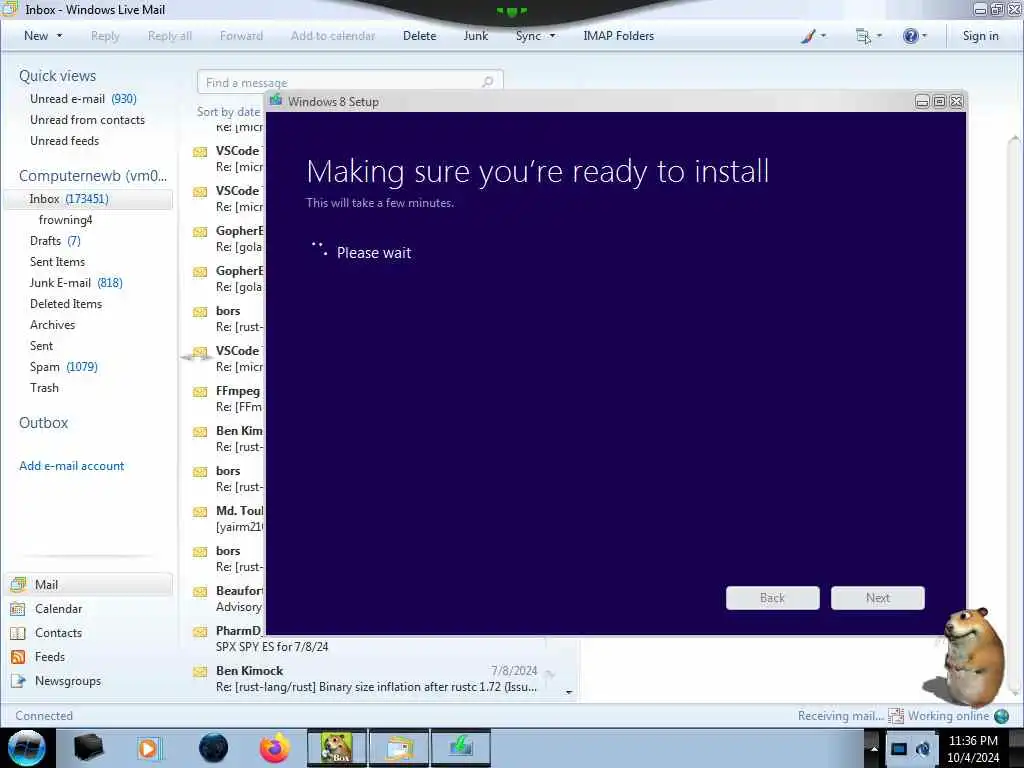Click Back in Windows 8 Setup

(773, 598)
